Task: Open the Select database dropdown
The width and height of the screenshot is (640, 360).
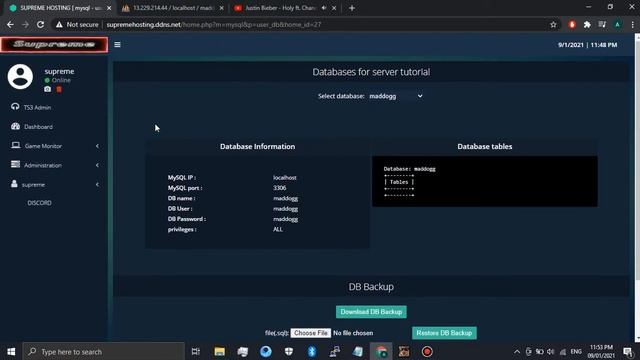Action: tap(396, 96)
